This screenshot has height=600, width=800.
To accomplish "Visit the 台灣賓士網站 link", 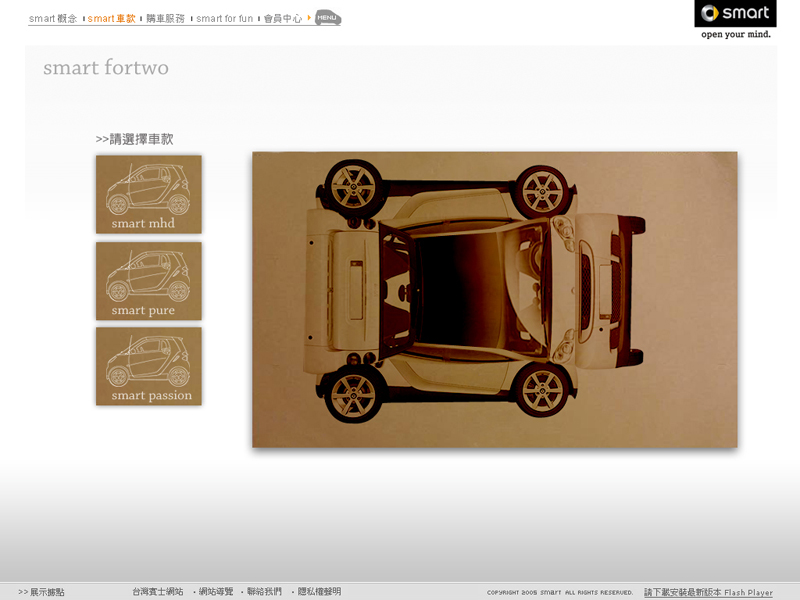I will pos(158,592).
